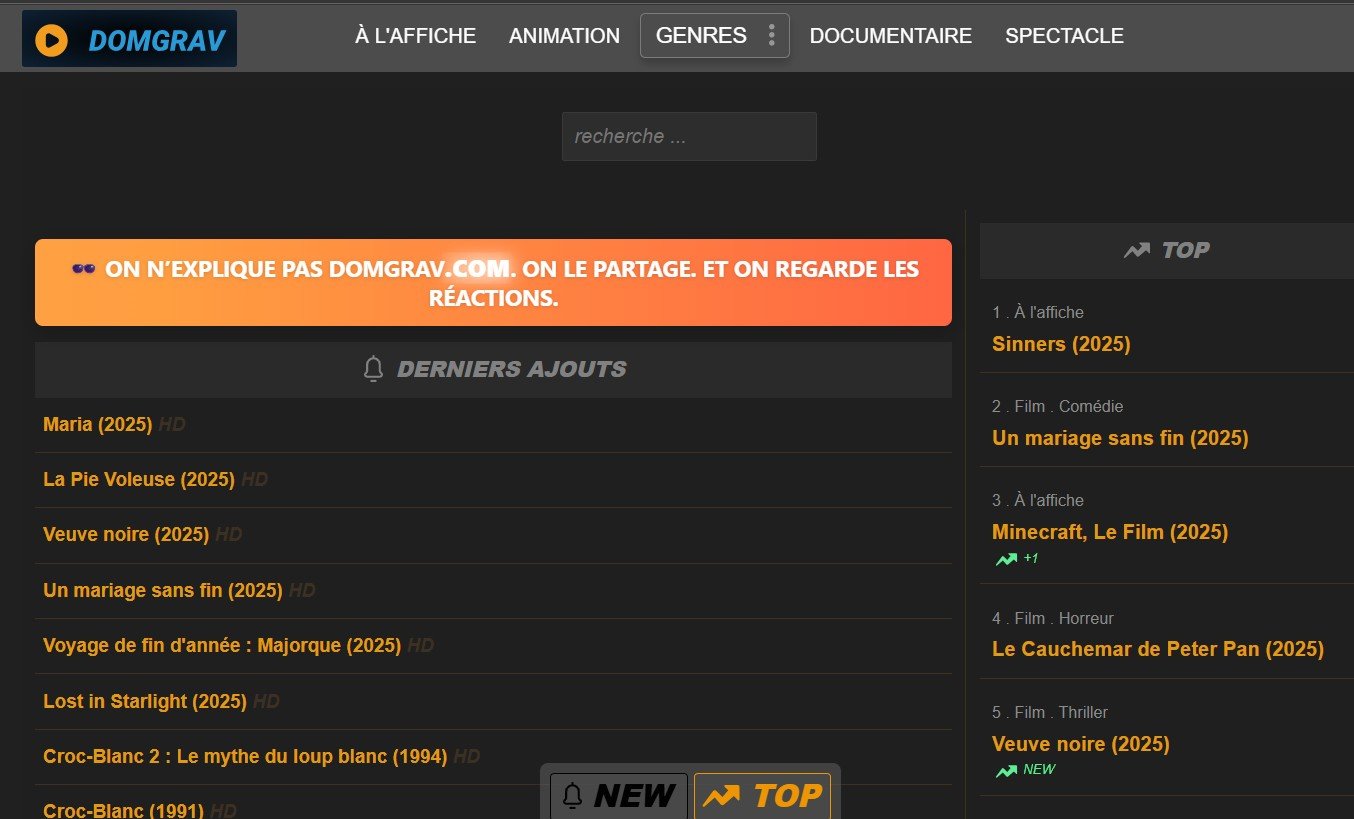Switch to the TOP floating tab at bottom
Image resolution: width=1354 pixels, height=819 pixels.
pyautogui.click(x=762, y=796)
